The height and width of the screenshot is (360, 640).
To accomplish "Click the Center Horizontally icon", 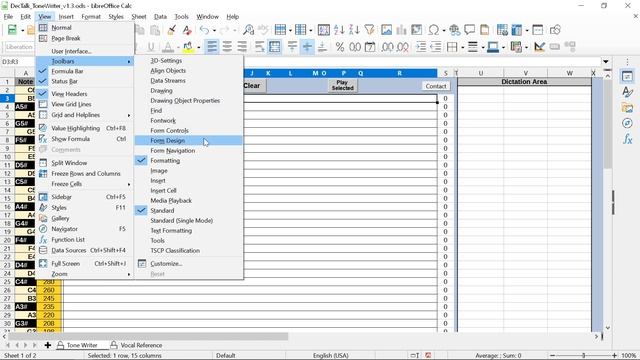I will click(227, 47).
